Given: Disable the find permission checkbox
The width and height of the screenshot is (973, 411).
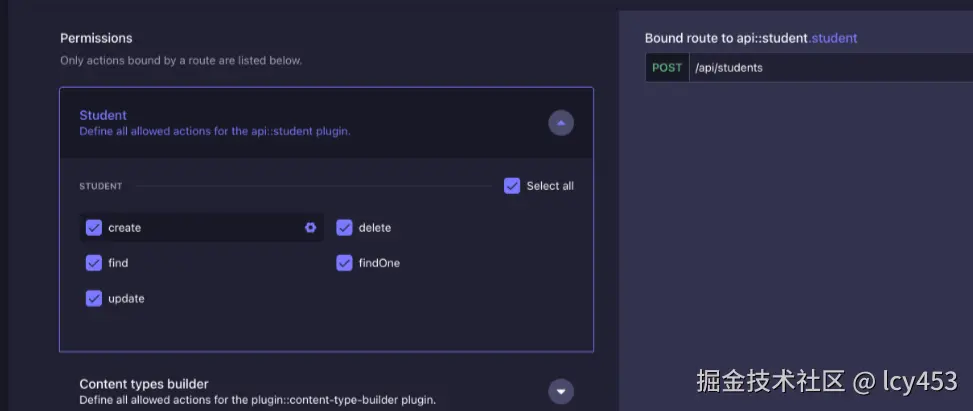Looking at the screenshot, I should [x=94, y=263].
